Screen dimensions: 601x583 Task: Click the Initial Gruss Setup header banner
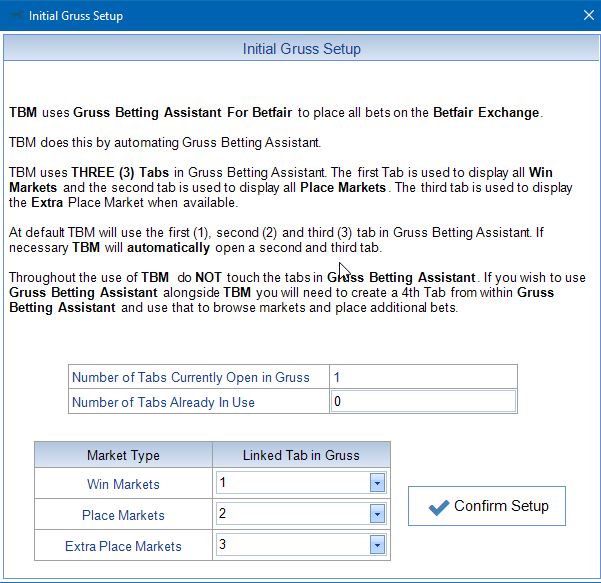click(x=301, y=49)
